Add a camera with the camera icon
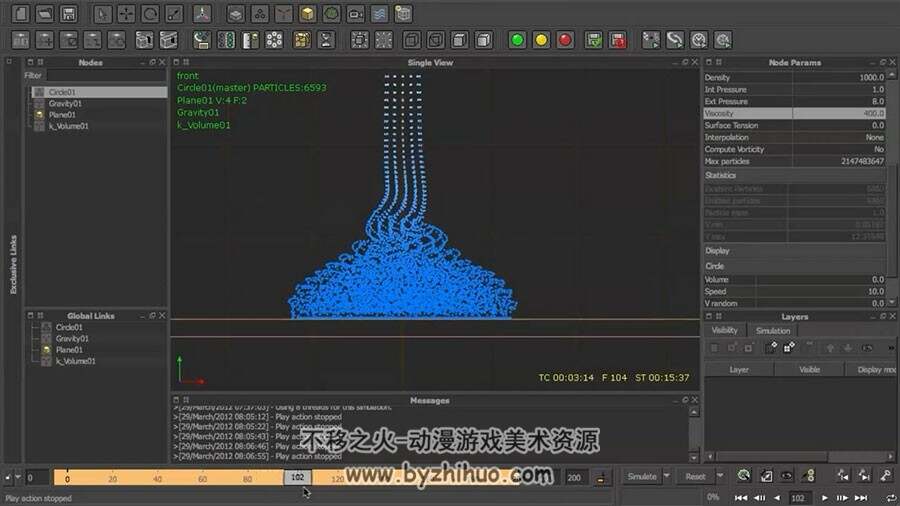The height and width of the screenshot is (506, 900). tap(355, 13)
